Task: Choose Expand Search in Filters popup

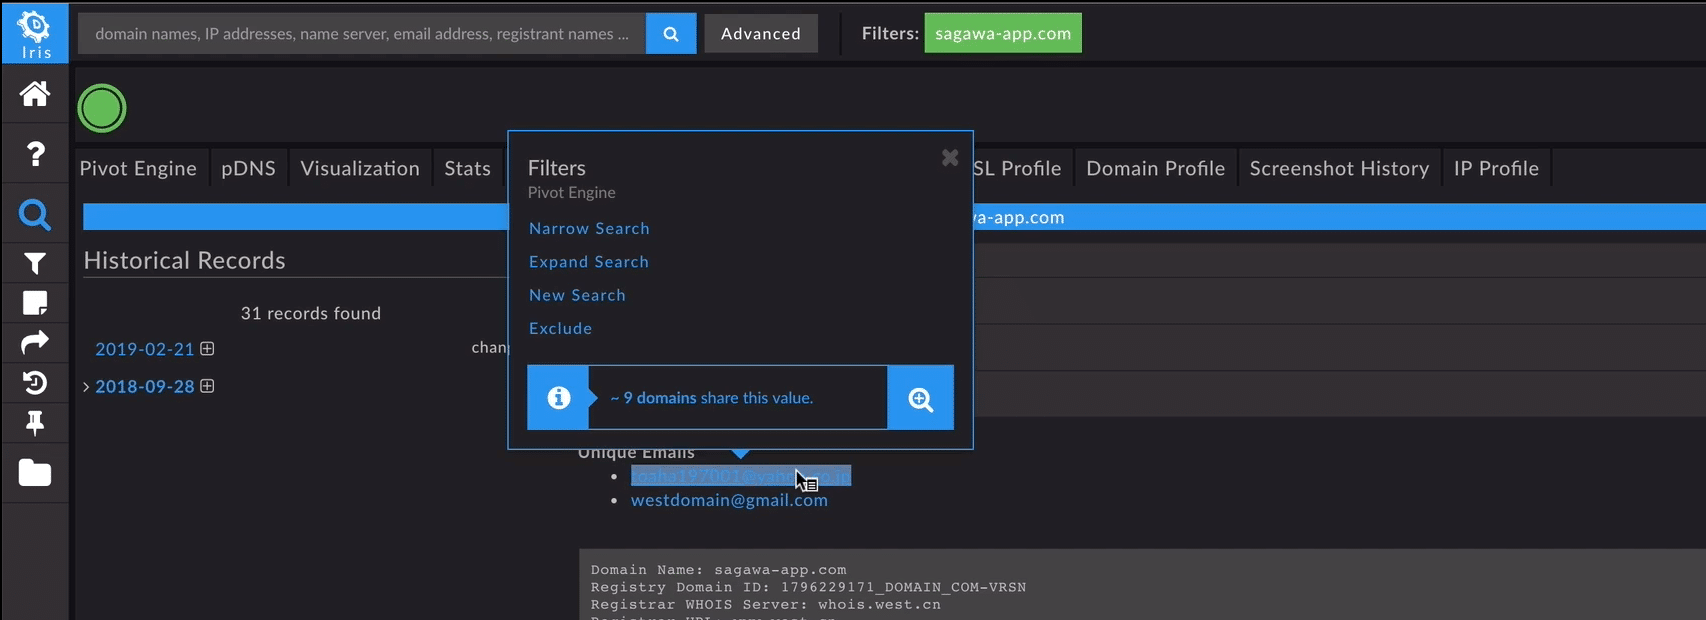Action: pyautogui.click(x=589, y=262)
